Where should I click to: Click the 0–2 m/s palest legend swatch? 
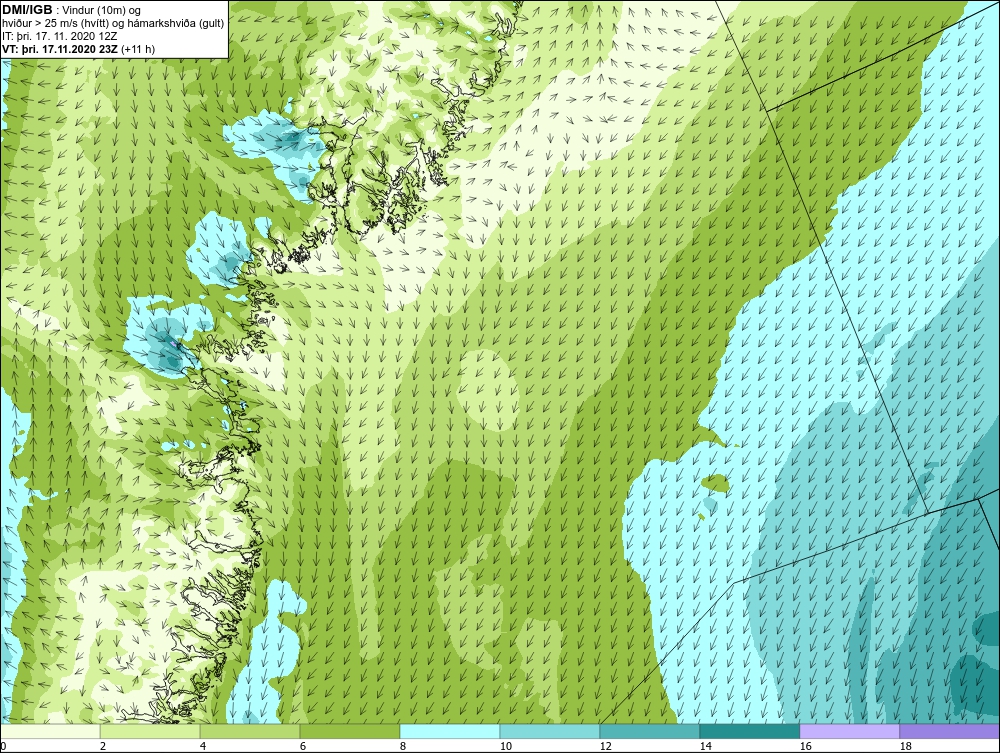click(51, 731)
